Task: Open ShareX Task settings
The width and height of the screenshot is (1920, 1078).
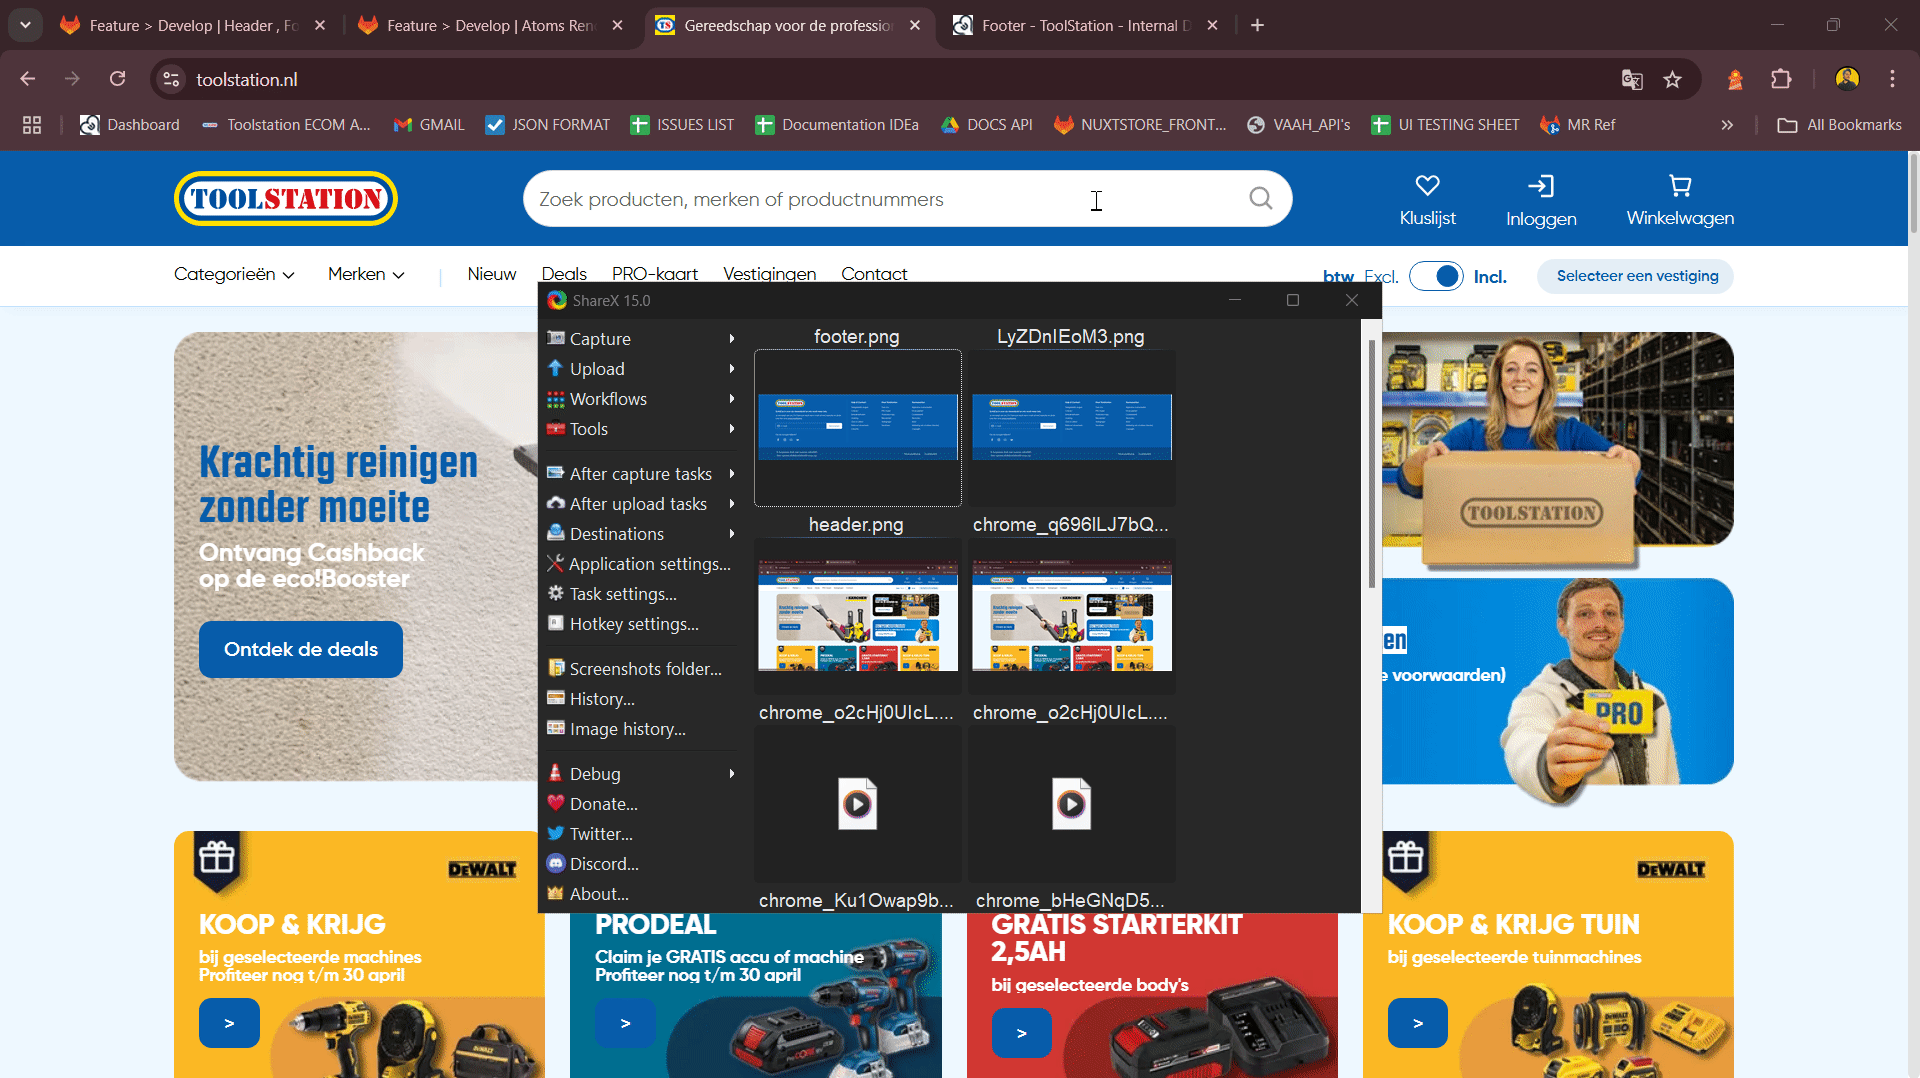Action: [622, 594]
